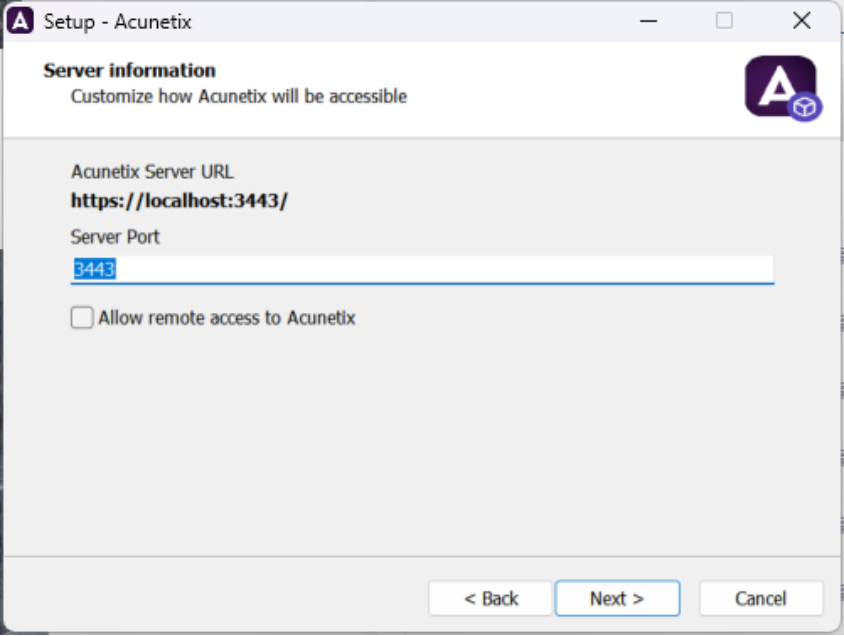Minimize the Setup - Acunetix window
844x636 pixels.
648,22
